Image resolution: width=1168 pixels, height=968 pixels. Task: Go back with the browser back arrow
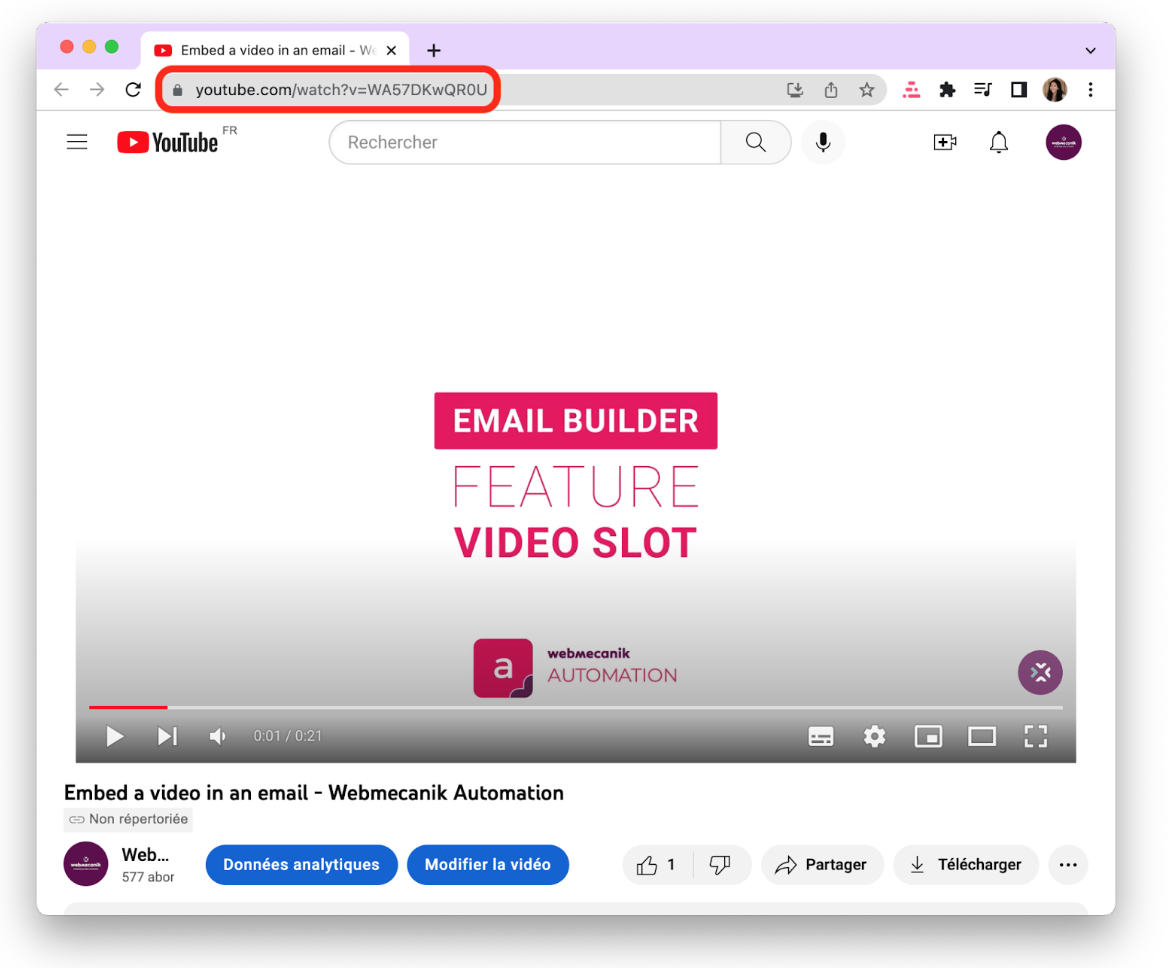pyautogui.click(x=61, y=90)
